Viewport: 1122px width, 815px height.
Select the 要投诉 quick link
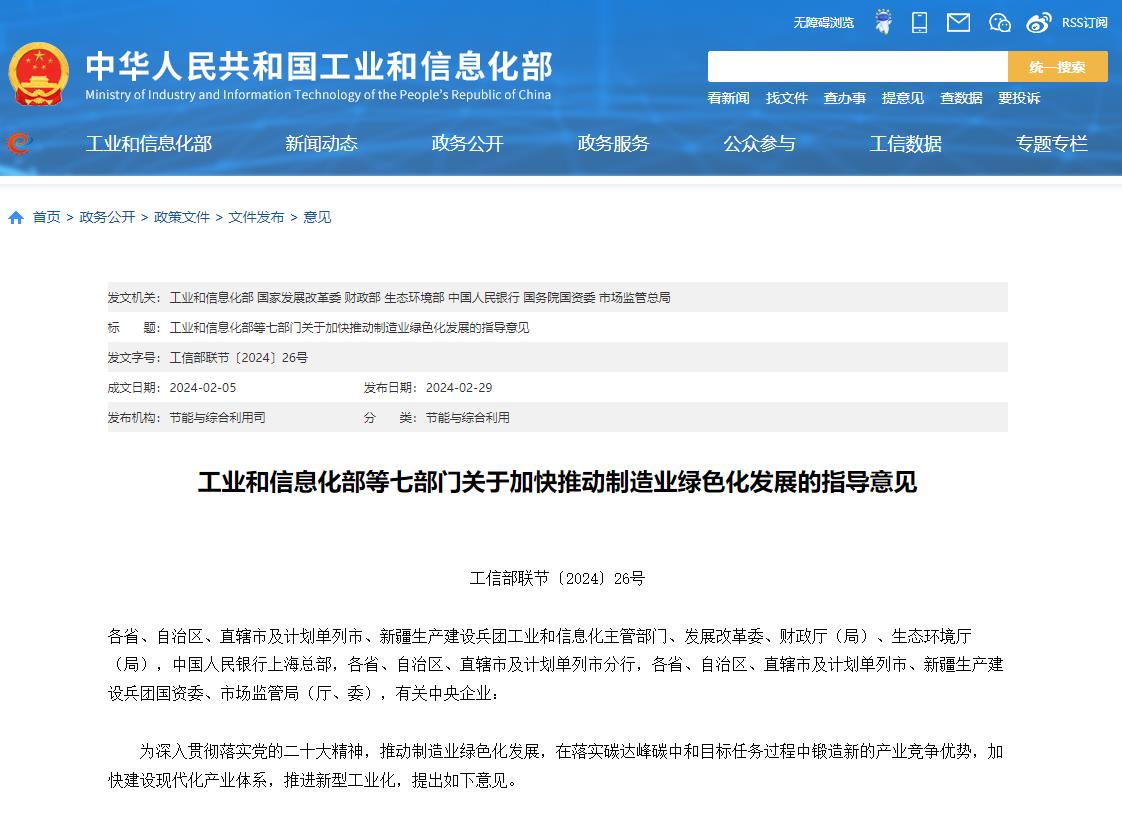coord(1019,98)
